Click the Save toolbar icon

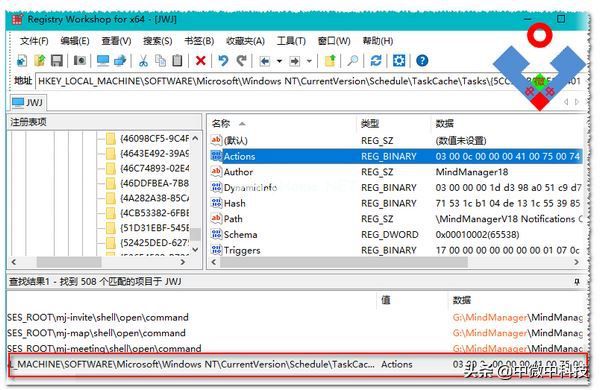point(57,60)
